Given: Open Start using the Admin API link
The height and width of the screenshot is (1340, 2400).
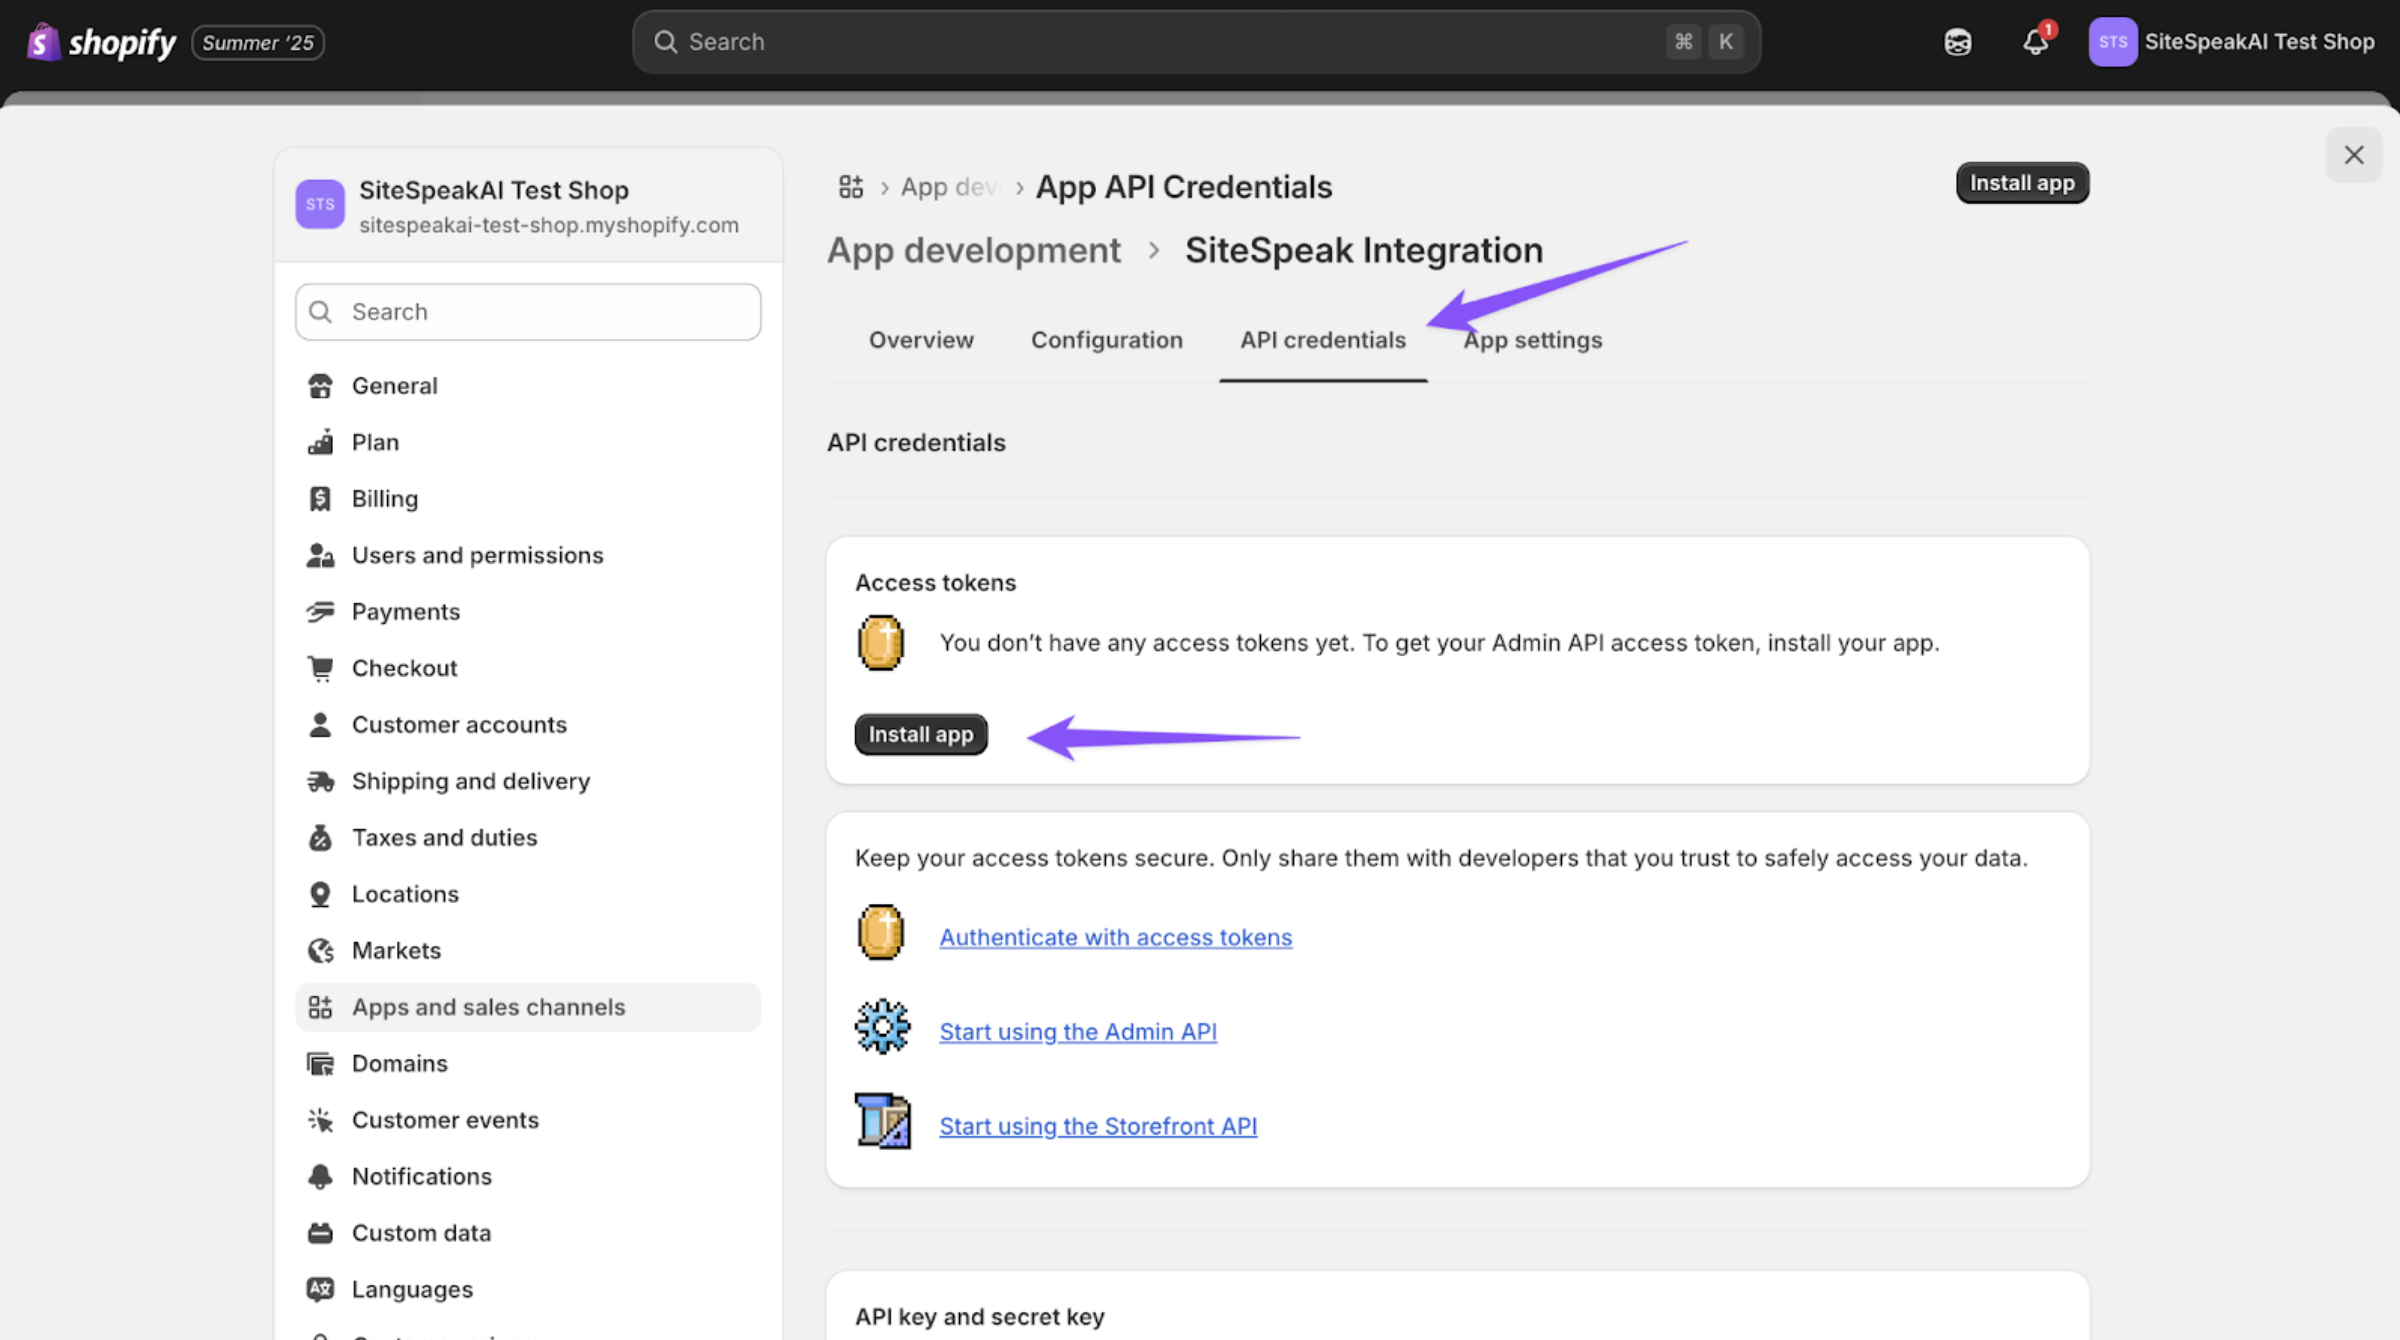Looking at the screenshot, I should (x=1077, y=1031).
